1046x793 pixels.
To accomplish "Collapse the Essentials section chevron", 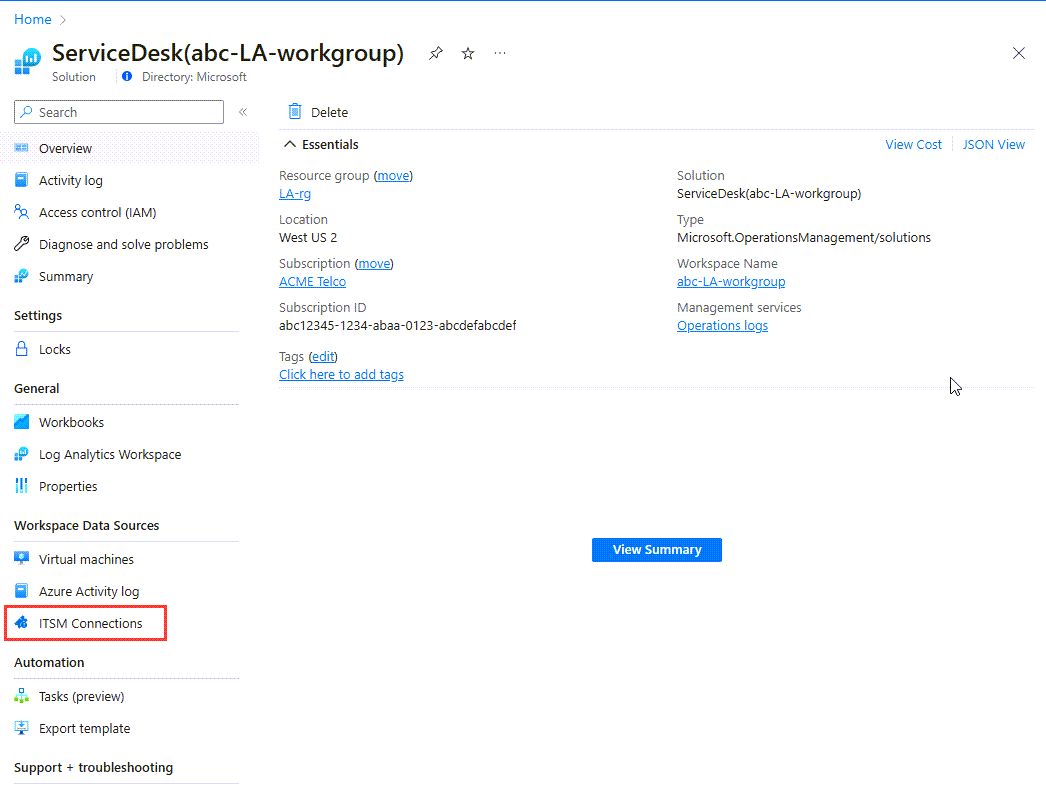I will click(290, 144).
